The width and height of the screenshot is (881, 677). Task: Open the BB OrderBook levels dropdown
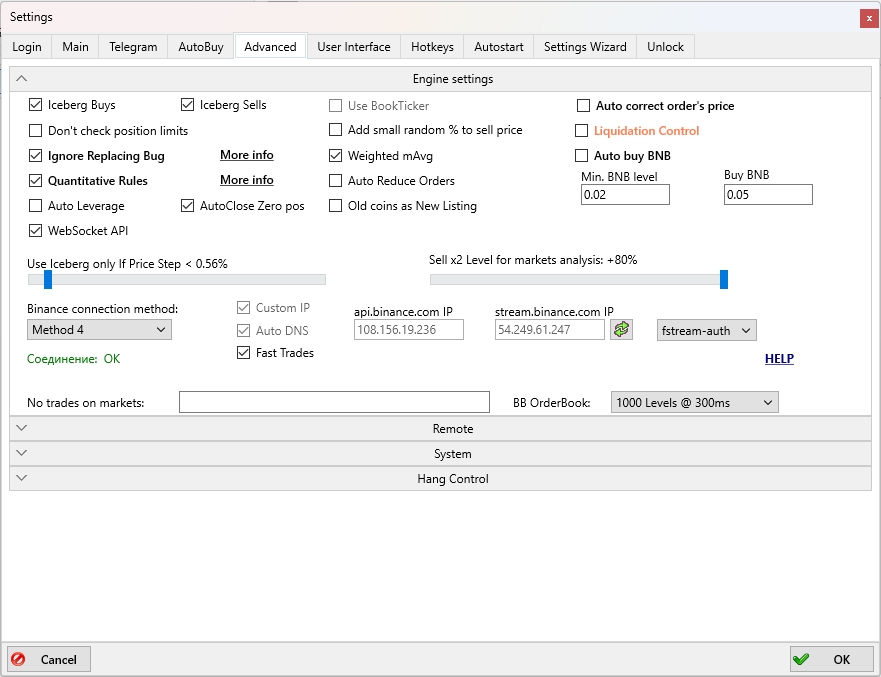(x=694, y=402)
